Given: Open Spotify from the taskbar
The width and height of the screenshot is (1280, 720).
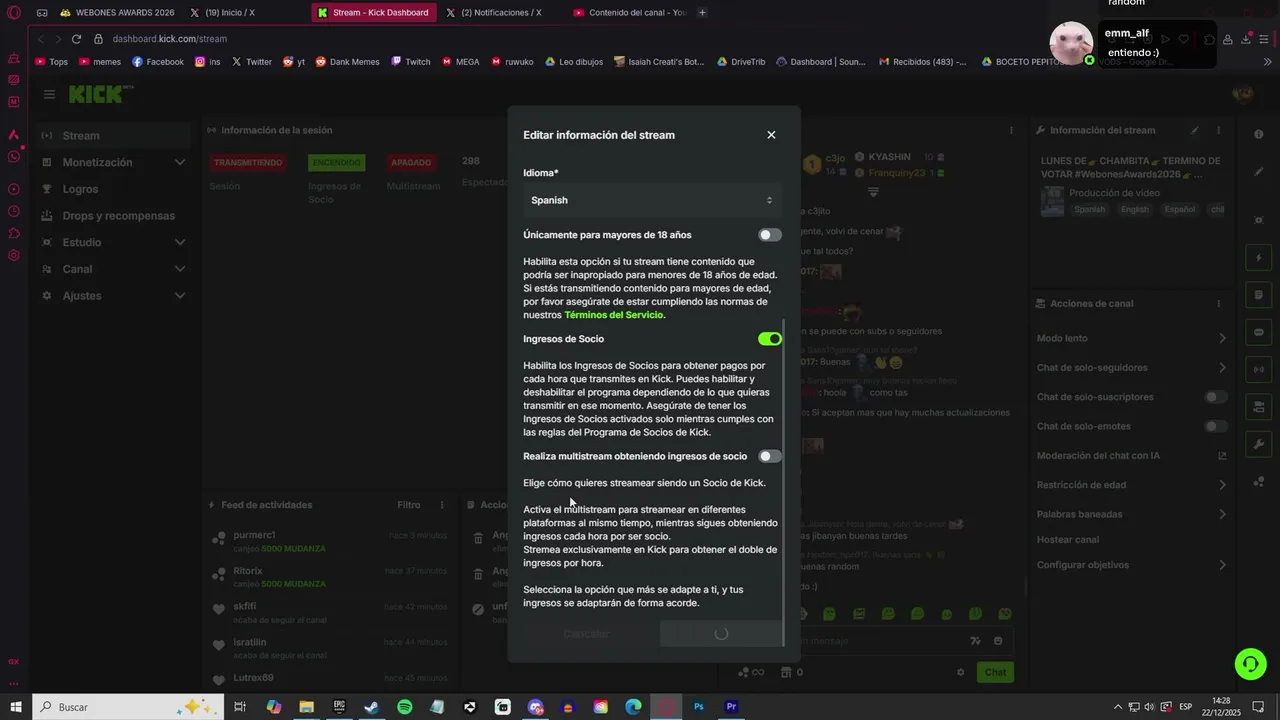Looking at the screenshot, I should (x=405, y=707).
